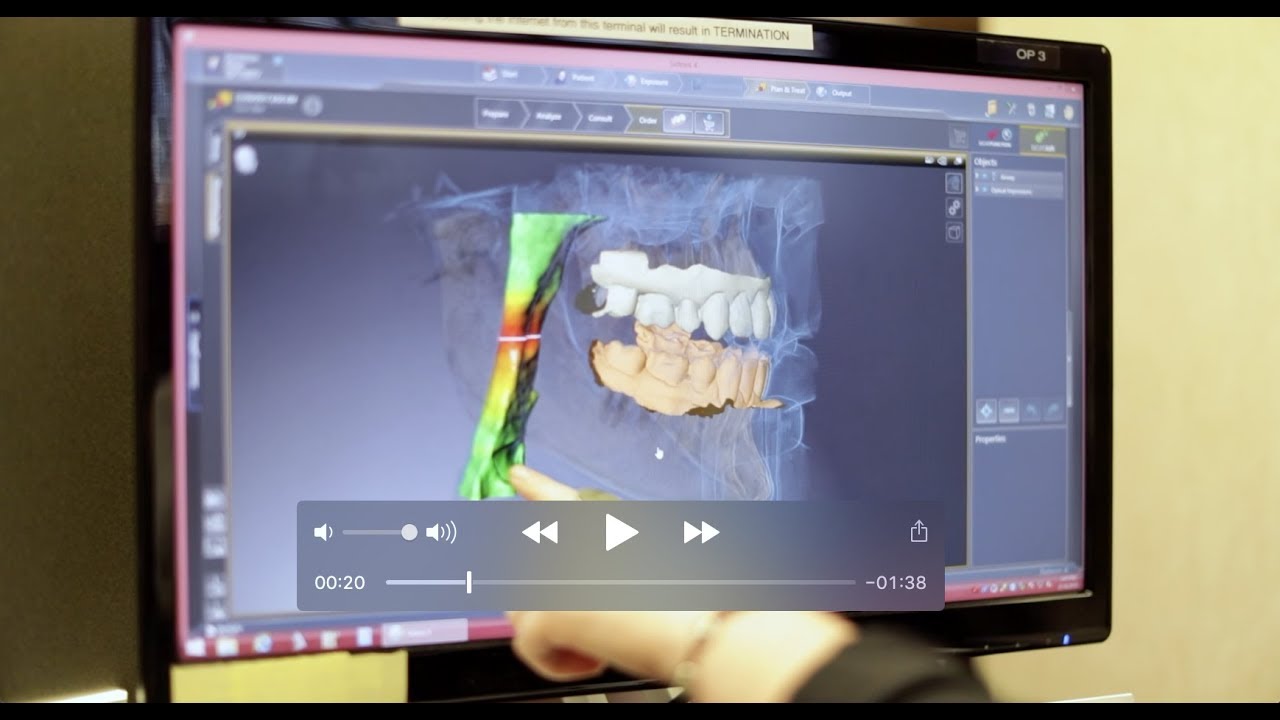
Task: Click the shopping cart icon in Order step
Action: (709, 124)
